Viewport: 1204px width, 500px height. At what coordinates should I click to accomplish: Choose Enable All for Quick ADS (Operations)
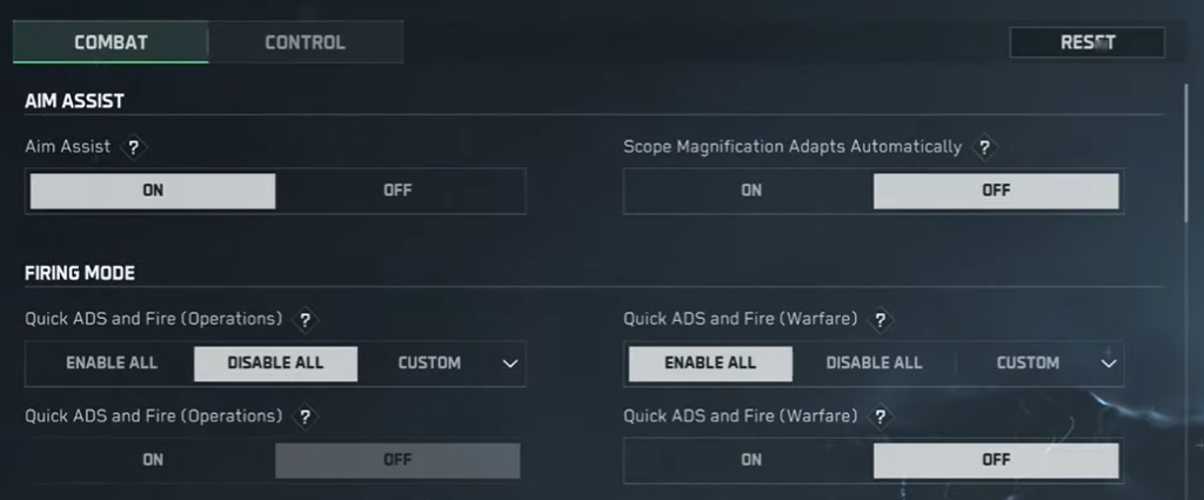tap(111, 363)
